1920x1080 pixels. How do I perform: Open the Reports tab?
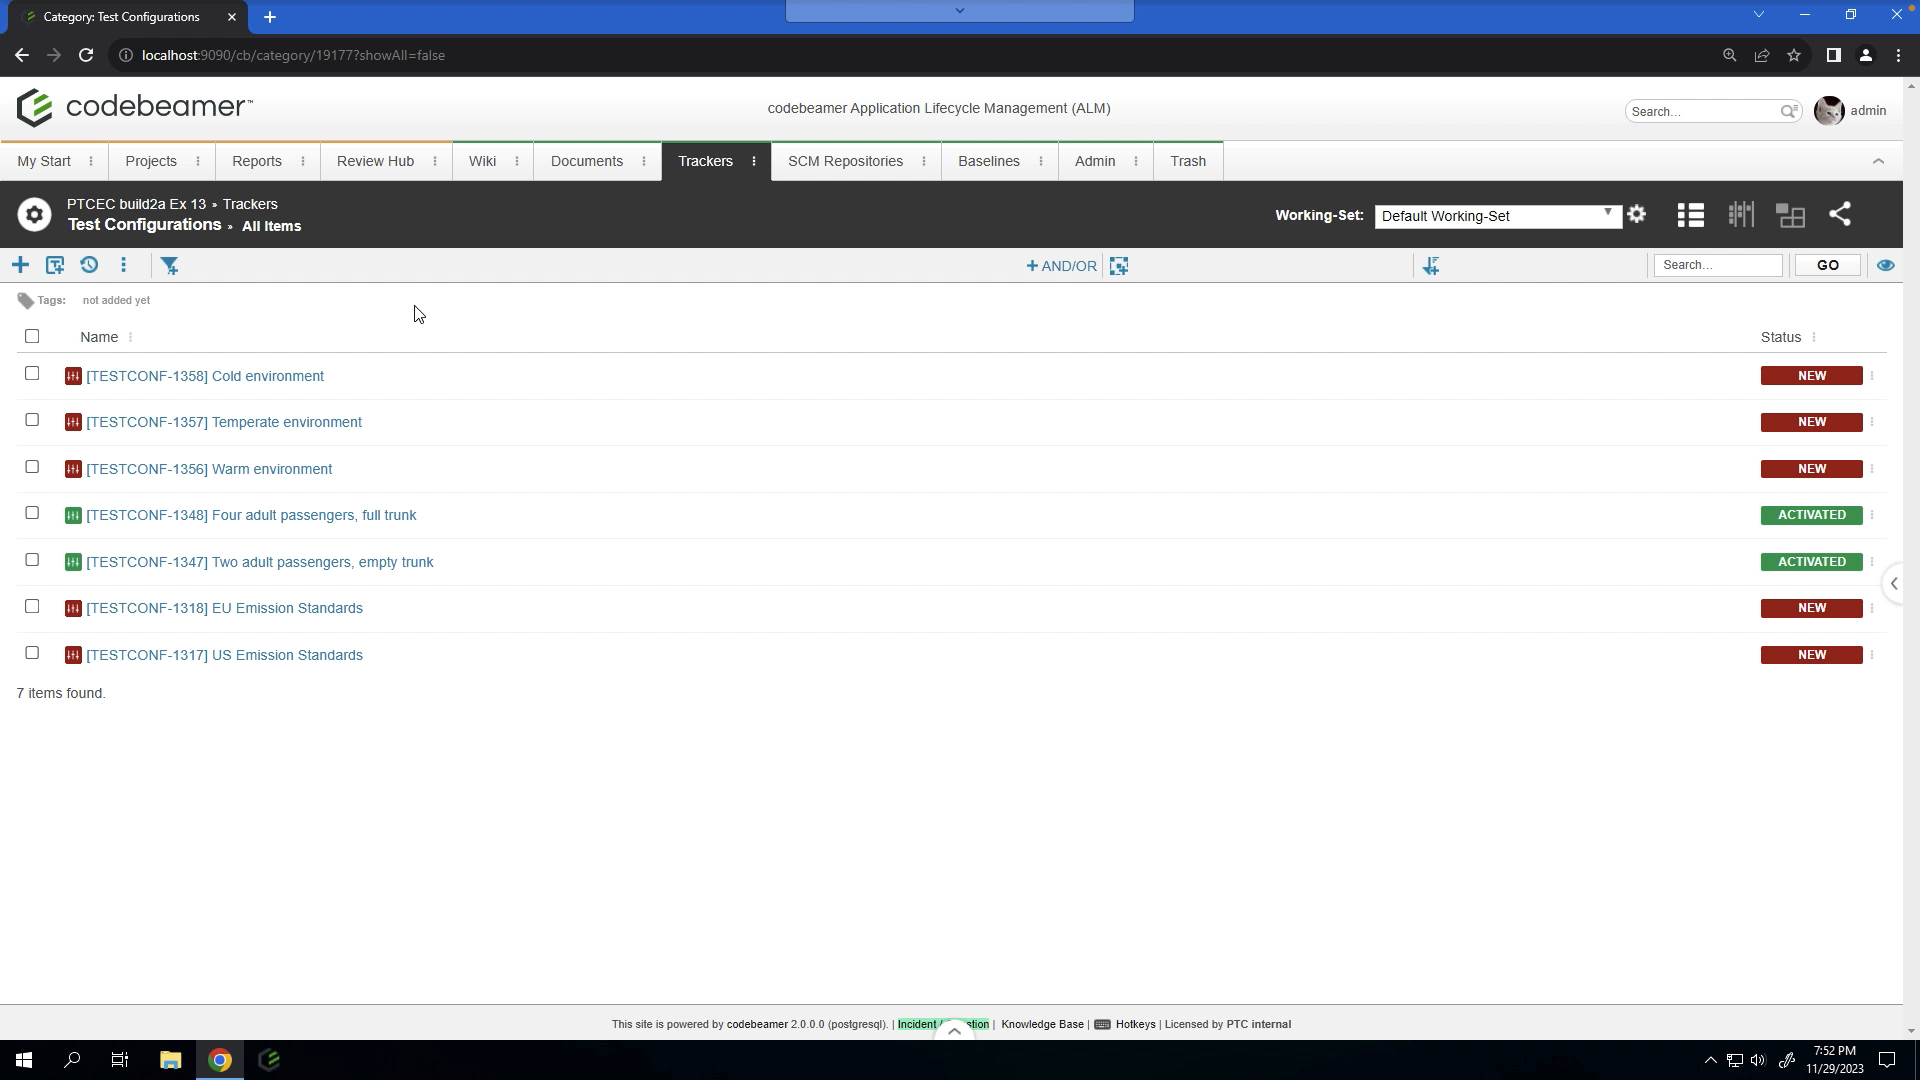[257, 161]
